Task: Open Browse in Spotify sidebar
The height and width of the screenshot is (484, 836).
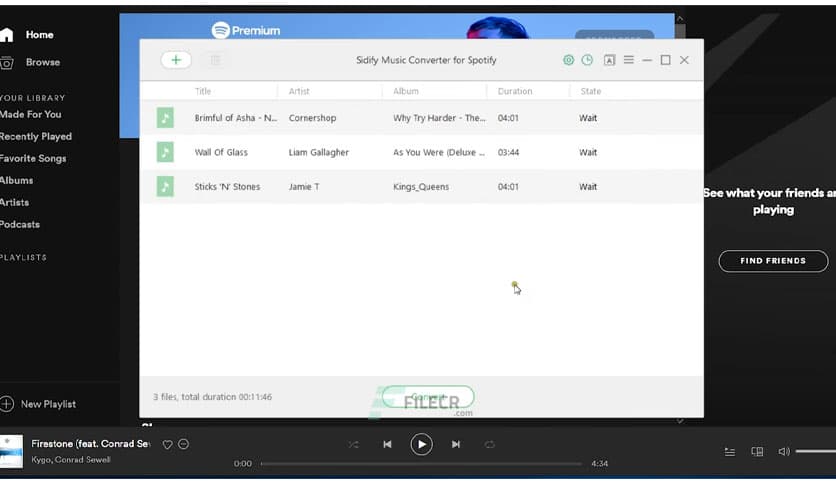Action: tap(43, 62)
